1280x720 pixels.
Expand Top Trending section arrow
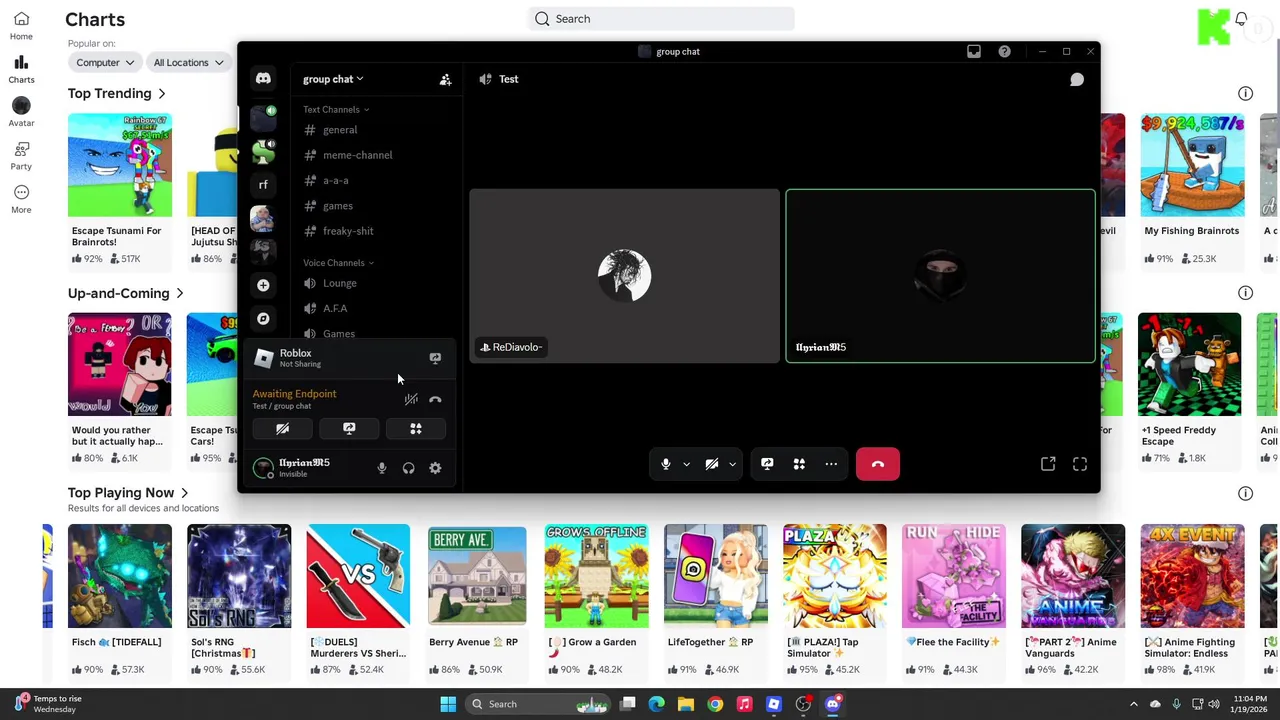(x=161, y=94)
